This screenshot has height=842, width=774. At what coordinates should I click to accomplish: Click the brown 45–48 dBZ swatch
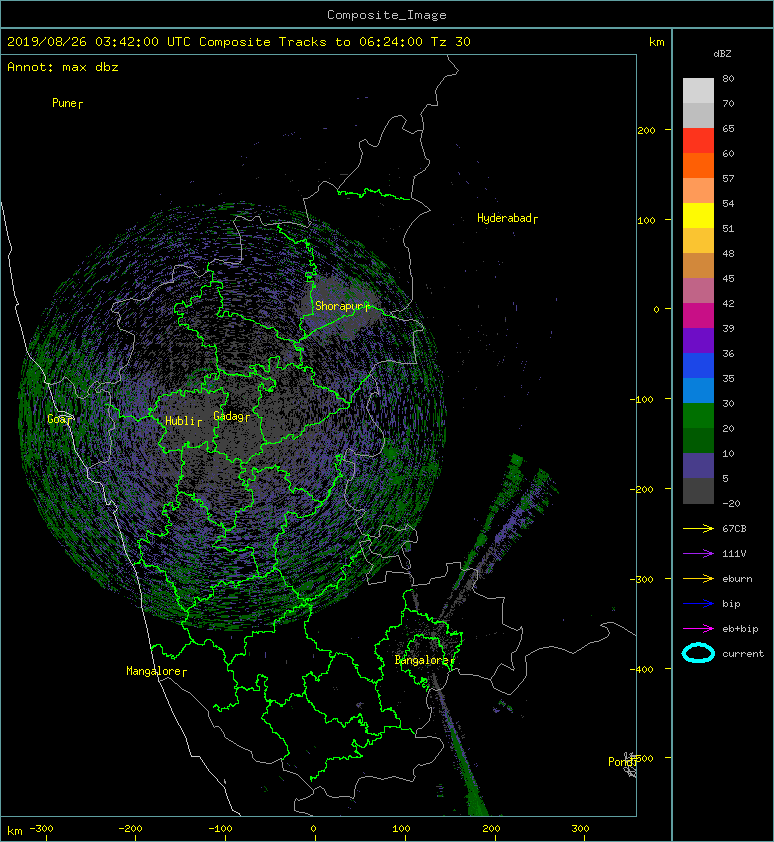click(698, 265)
